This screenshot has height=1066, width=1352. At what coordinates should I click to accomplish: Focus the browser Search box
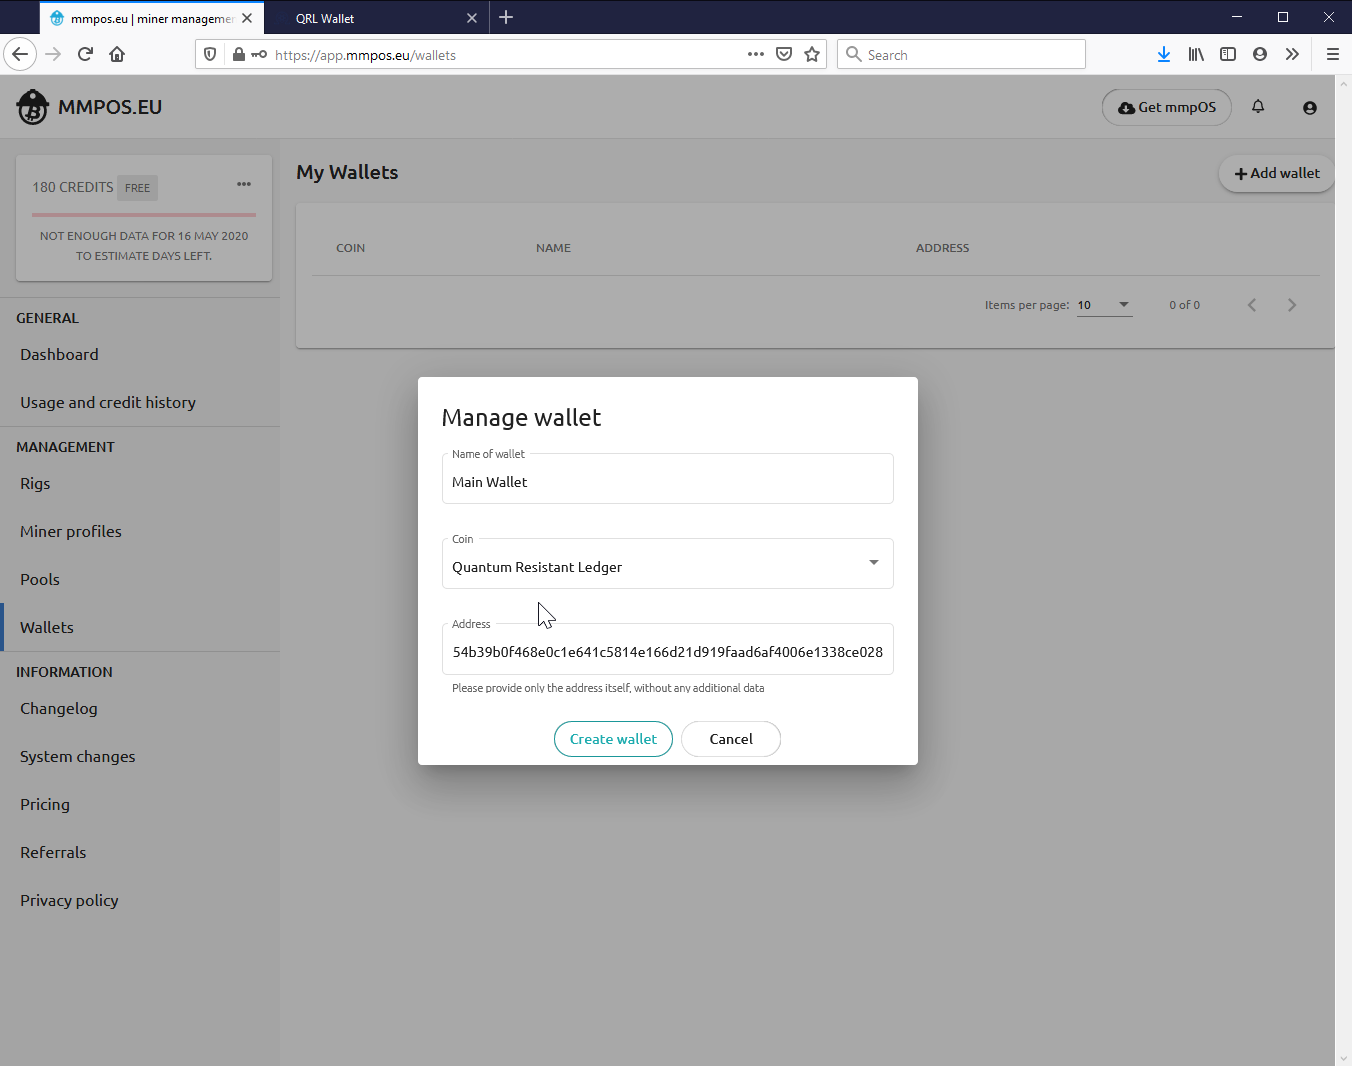[x=961, y=54]
